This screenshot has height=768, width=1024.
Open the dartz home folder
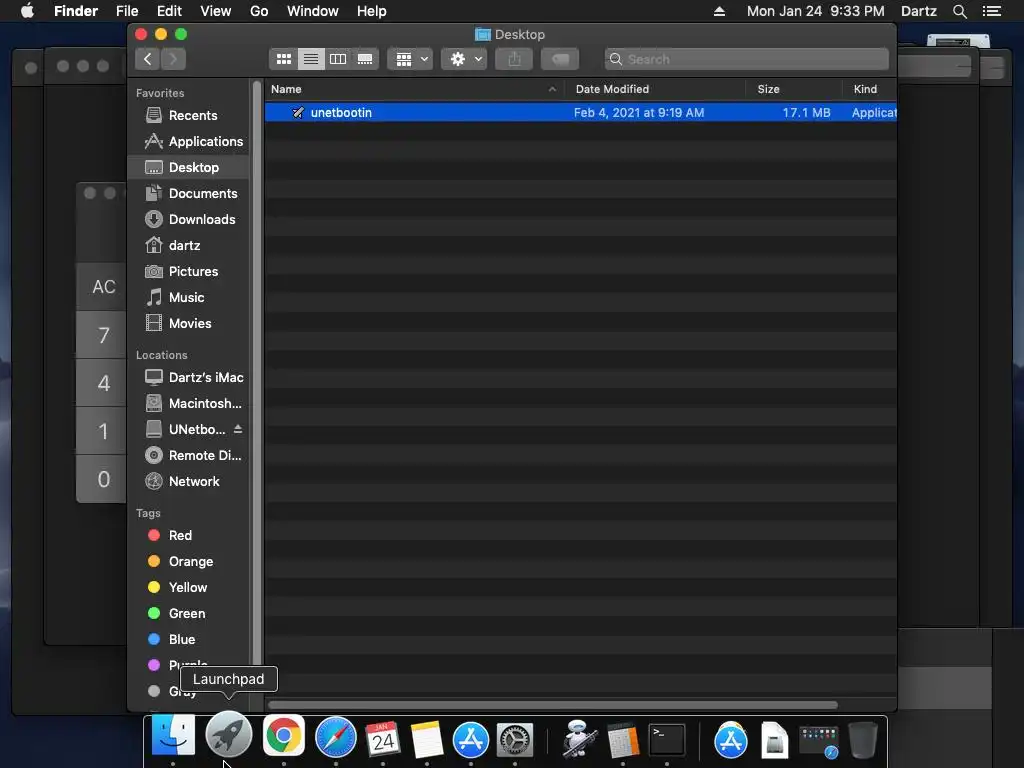[189, 246]
